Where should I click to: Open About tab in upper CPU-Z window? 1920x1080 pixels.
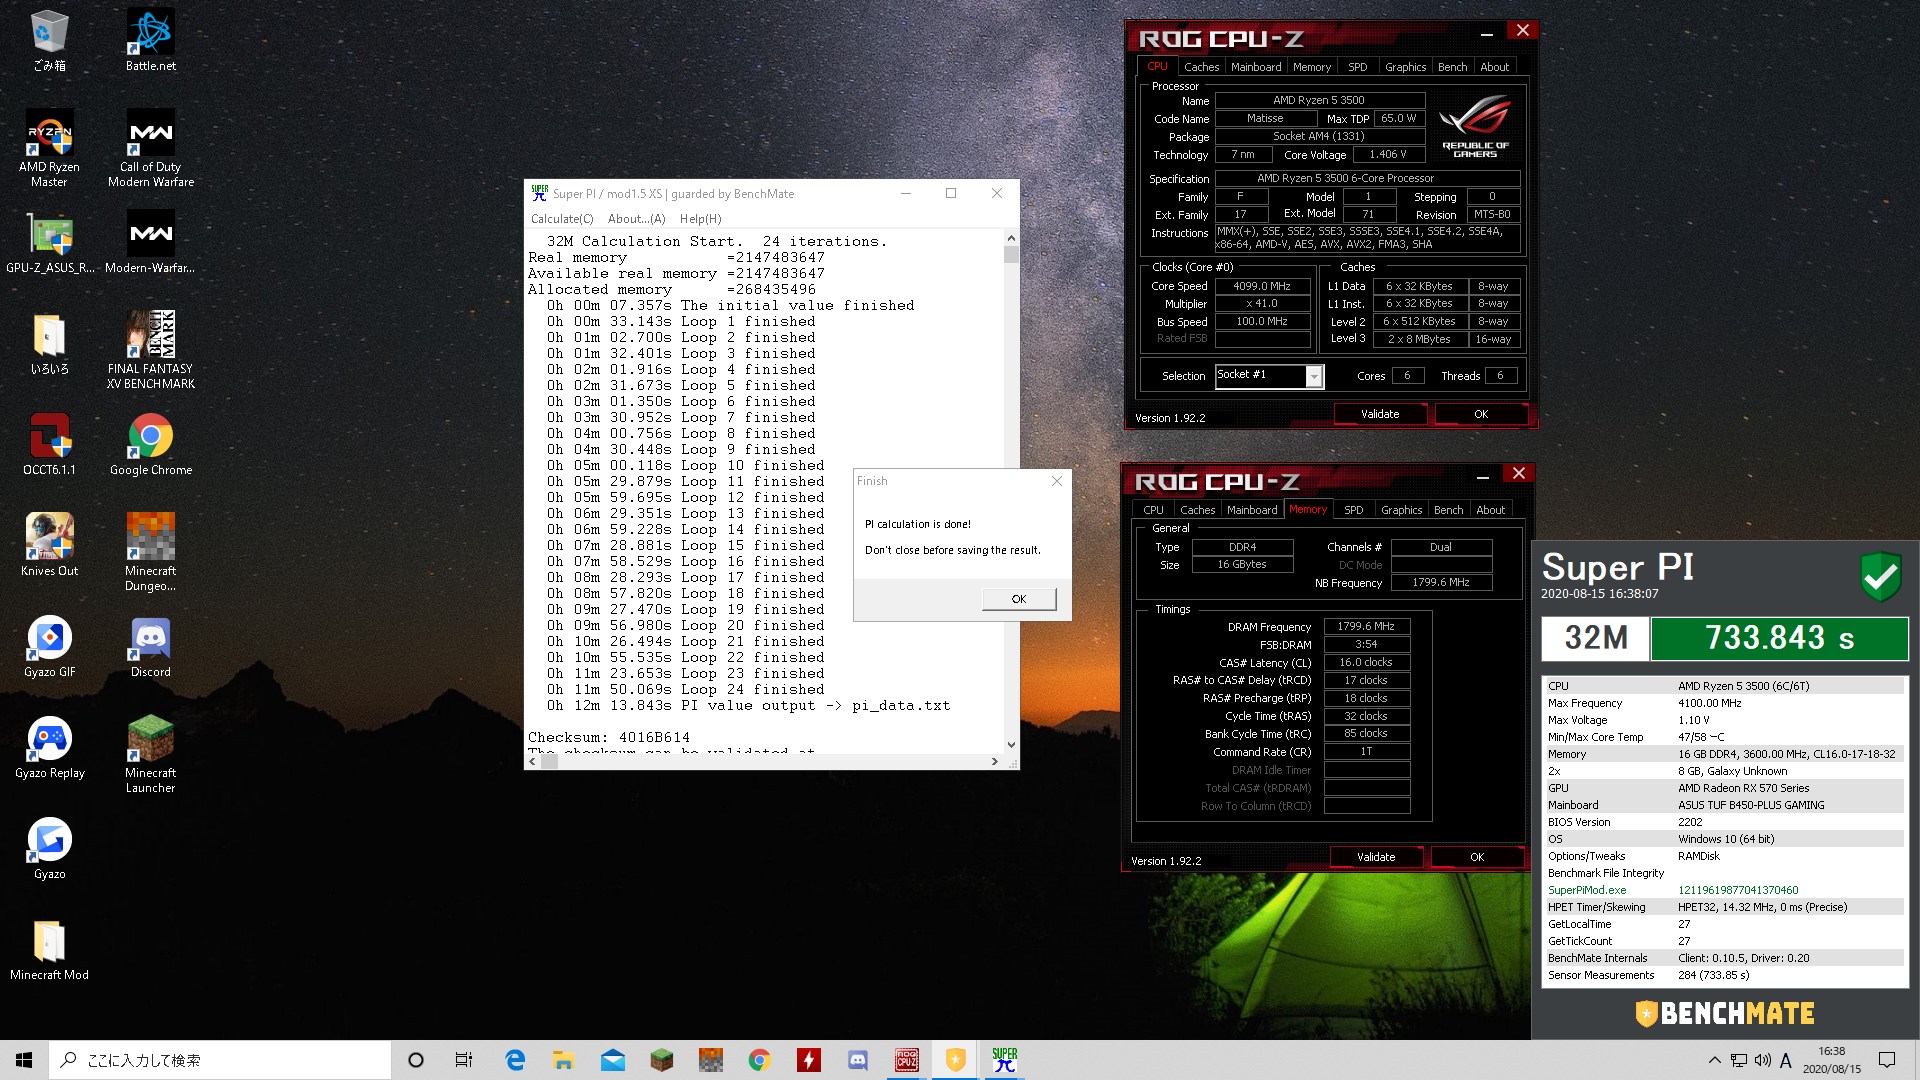click(1494, 67)
